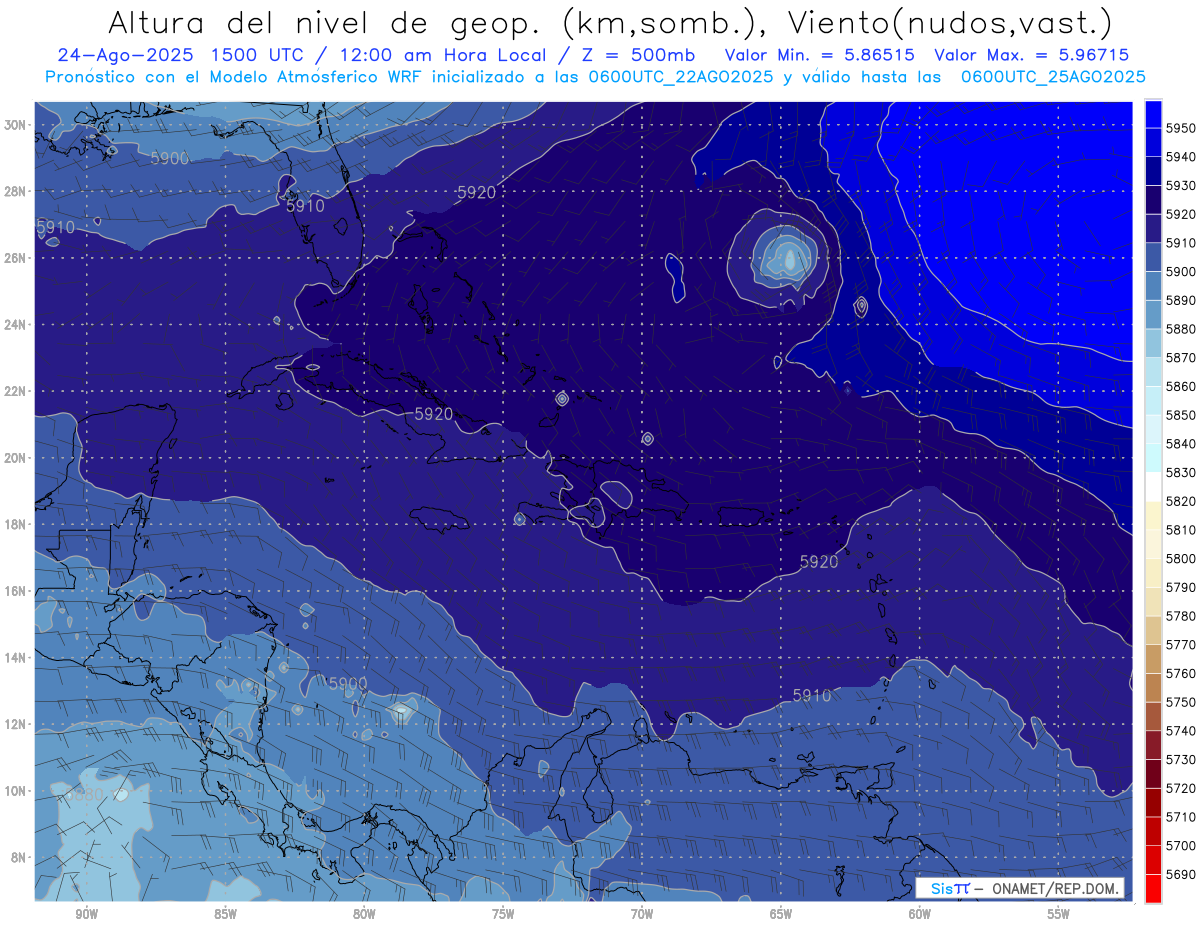Viewport: 1200px width, 927px height.
Task: Click the '60W' longitude axis label
Action: pyautogui.click(x=920, y=914)
